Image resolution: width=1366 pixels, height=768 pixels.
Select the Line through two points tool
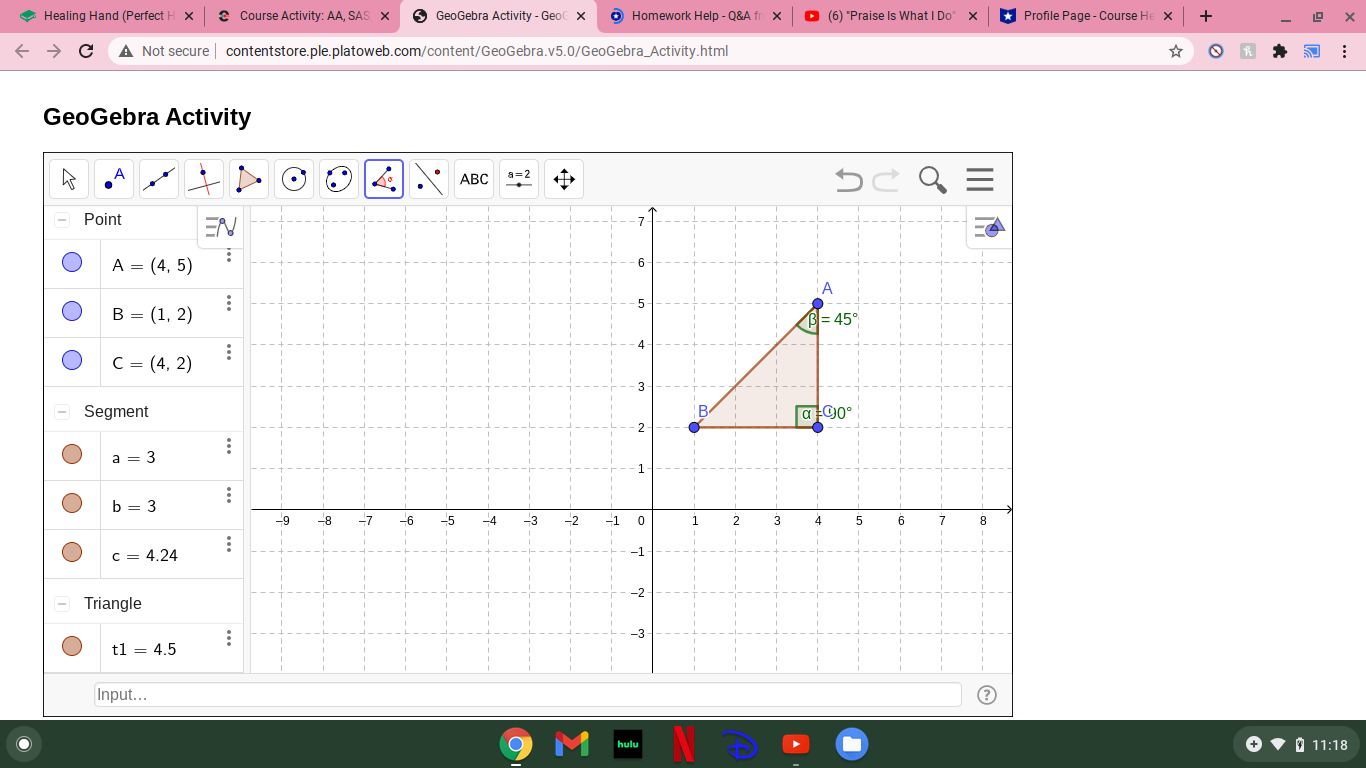159,179
